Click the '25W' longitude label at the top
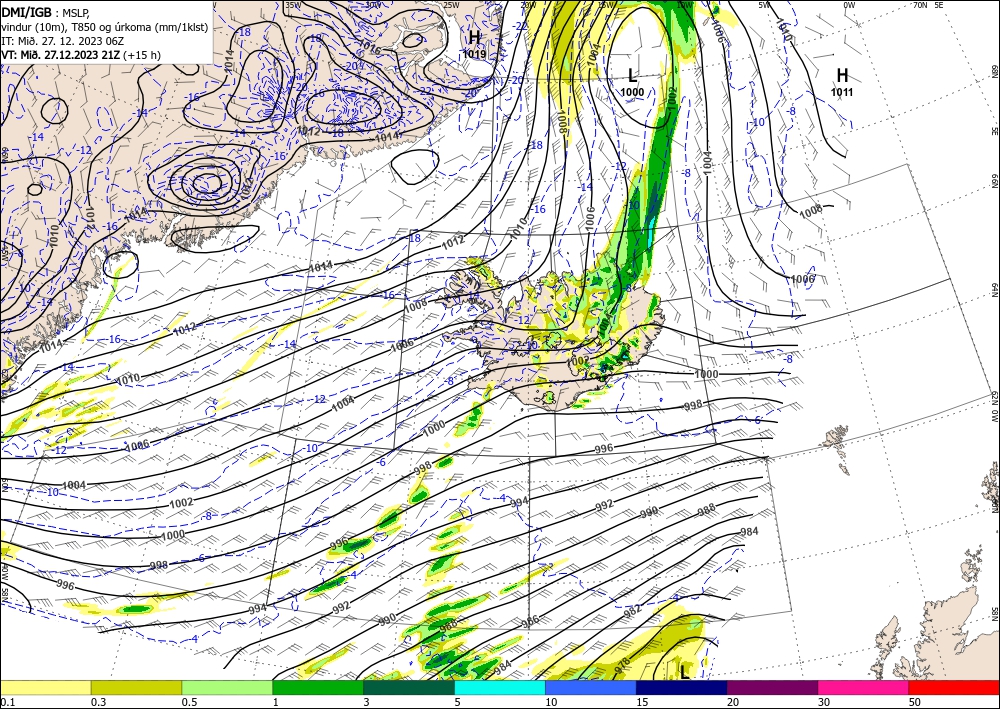 click(451, 5)
